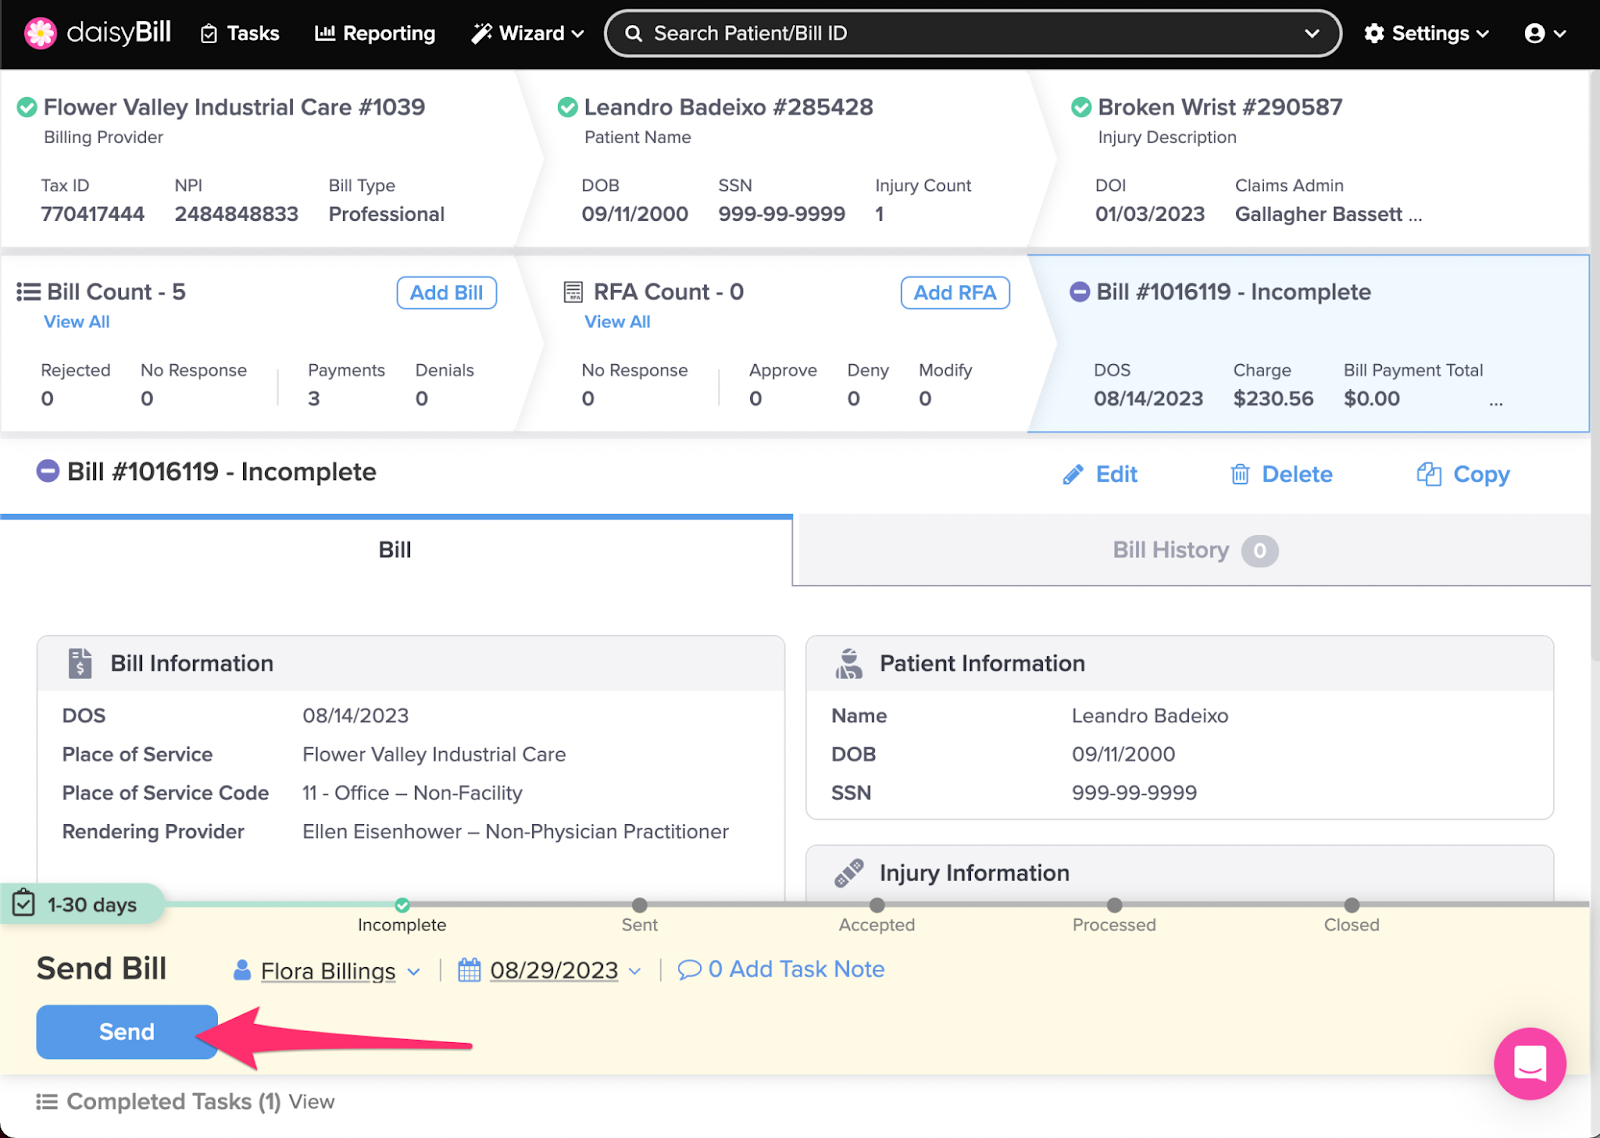
Task: Delete Bill #1016119
Action: pos(1281,475)
